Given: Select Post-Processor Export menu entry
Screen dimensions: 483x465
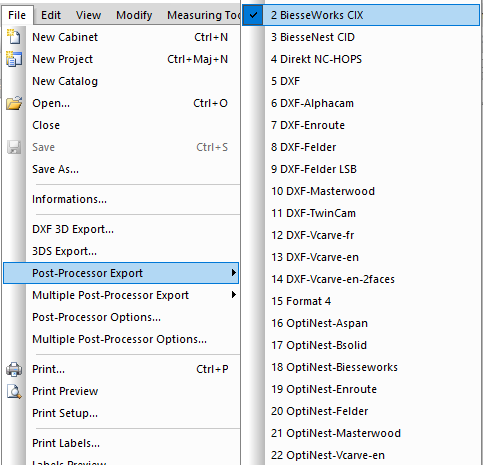Looking at the screenshot, I should coord(121,273).
